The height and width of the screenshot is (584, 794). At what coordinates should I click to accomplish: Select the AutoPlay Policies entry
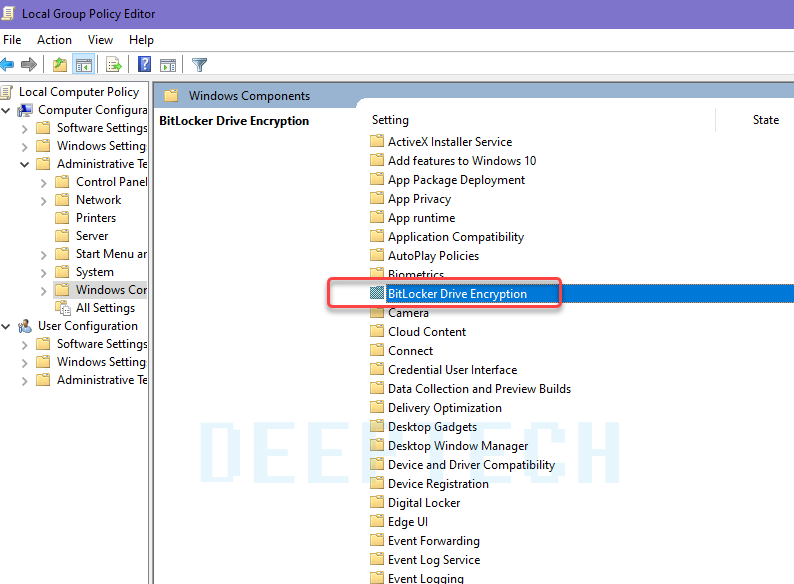point(433,256)
